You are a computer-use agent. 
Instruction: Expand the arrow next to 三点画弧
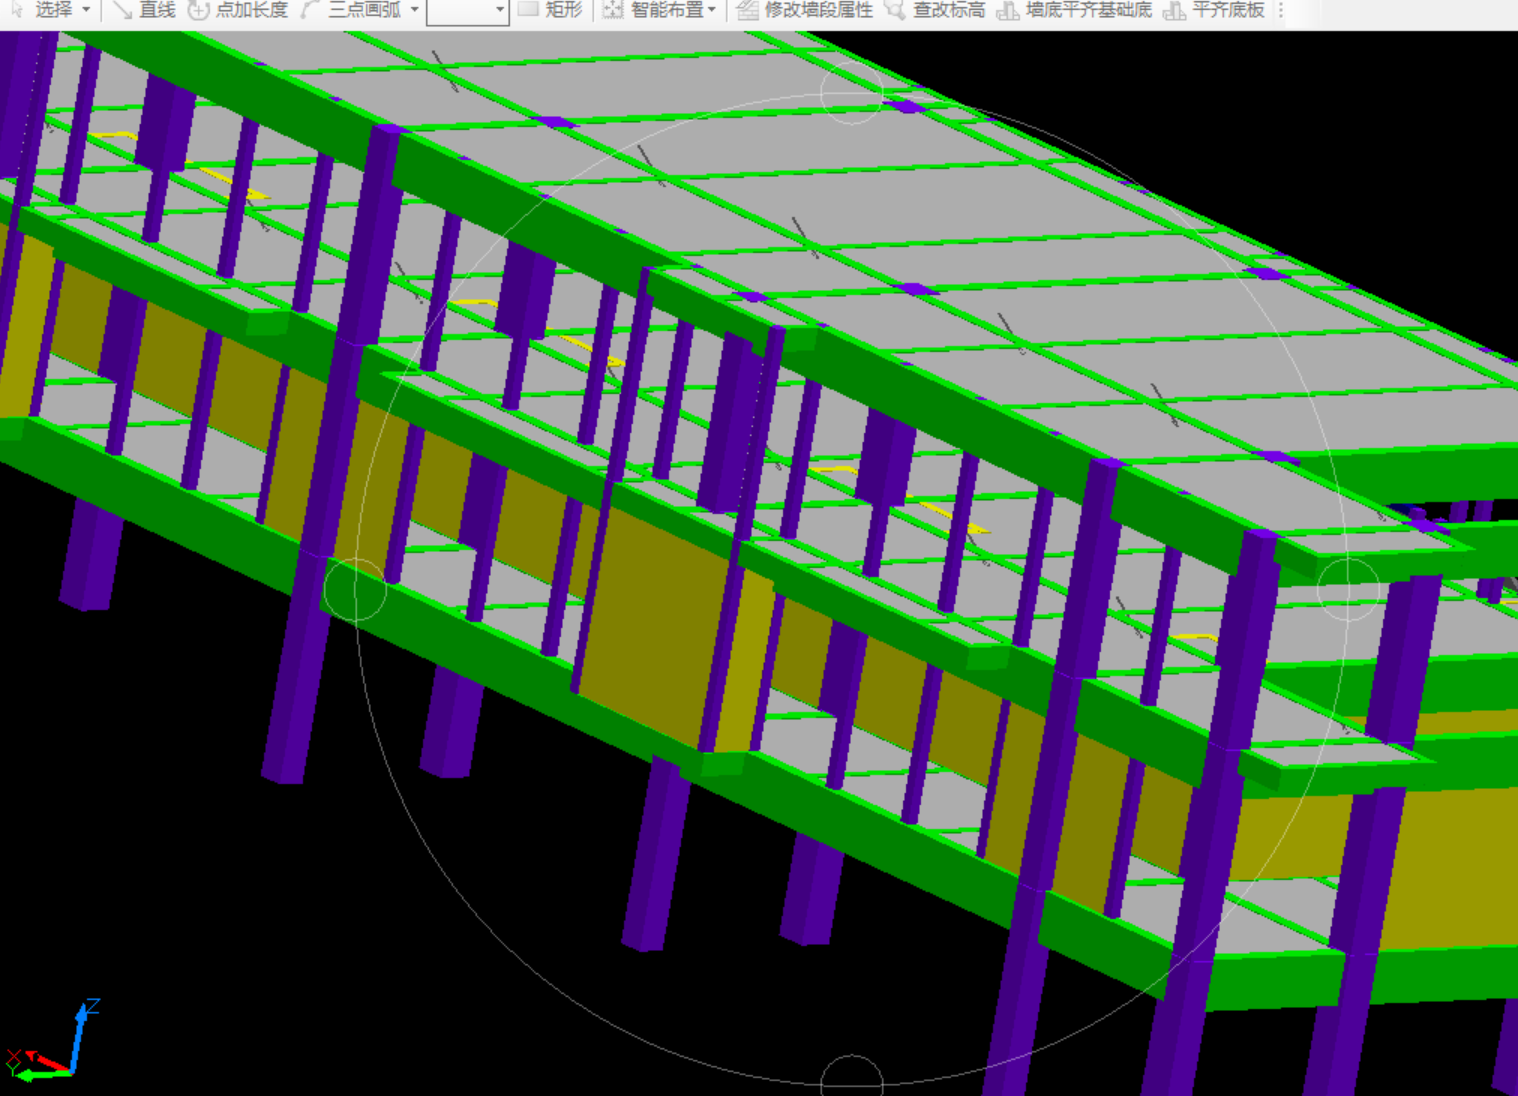pyautogui.click(x=414, y=10)
